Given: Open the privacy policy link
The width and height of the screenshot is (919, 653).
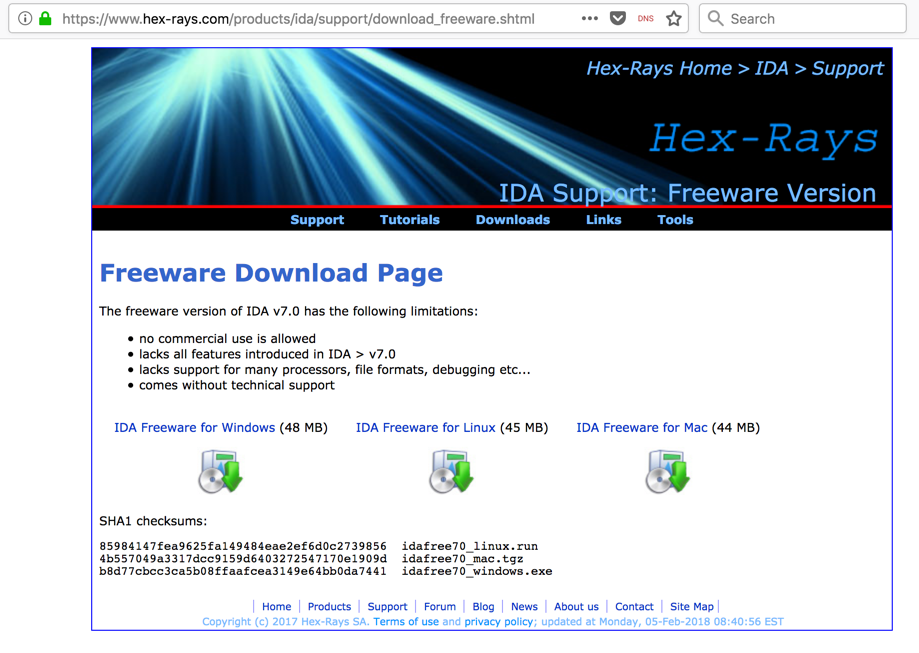Looking at the screenshot, I should [x=498, y=622].
